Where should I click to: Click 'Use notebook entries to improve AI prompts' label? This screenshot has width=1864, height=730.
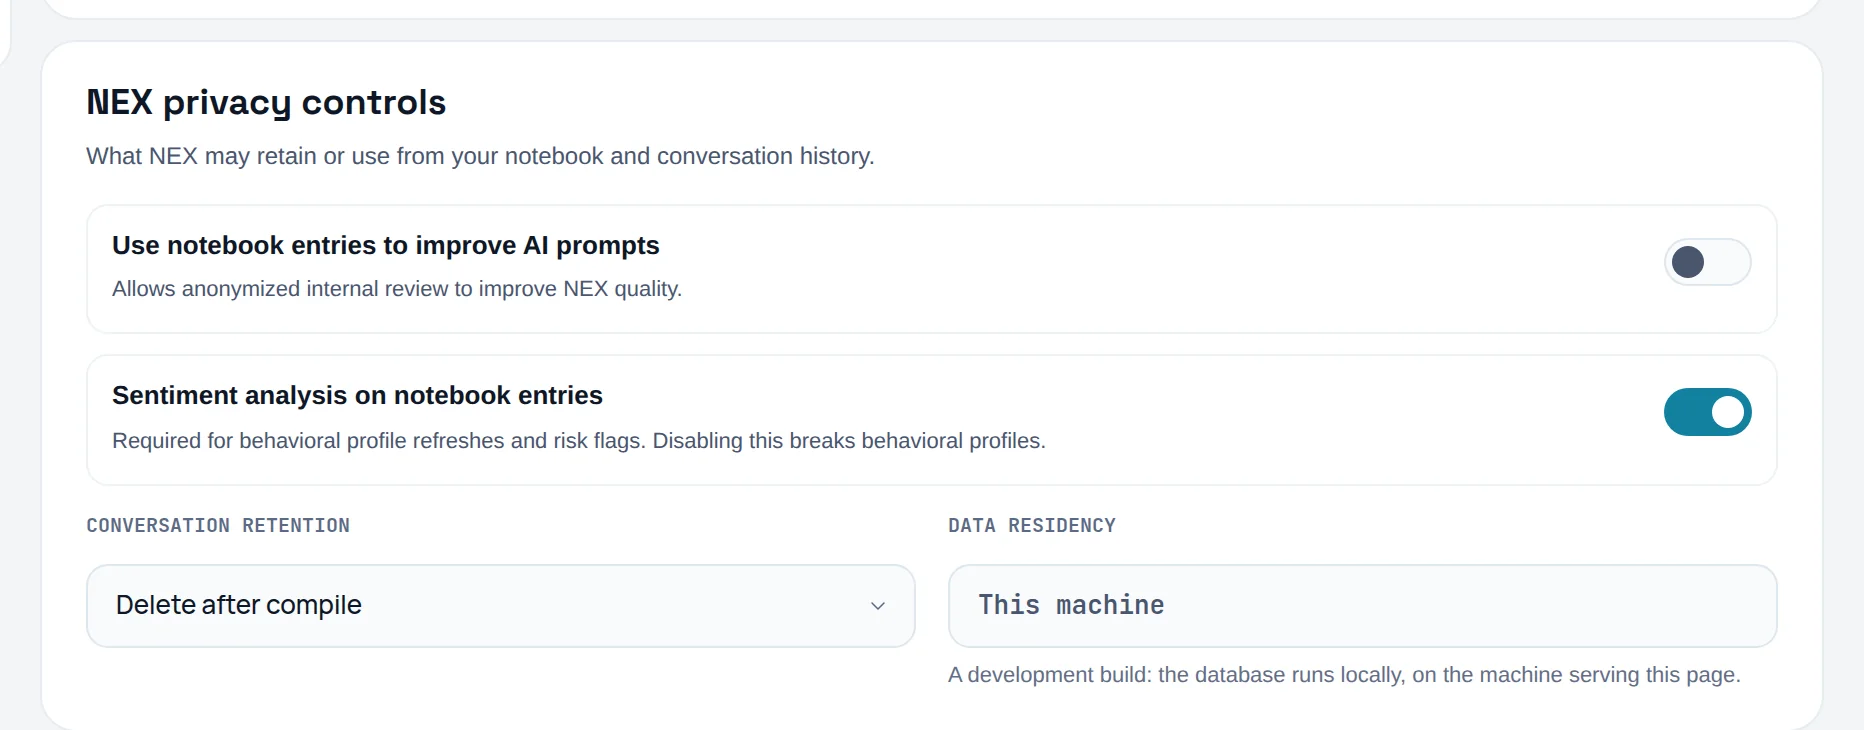386,245
